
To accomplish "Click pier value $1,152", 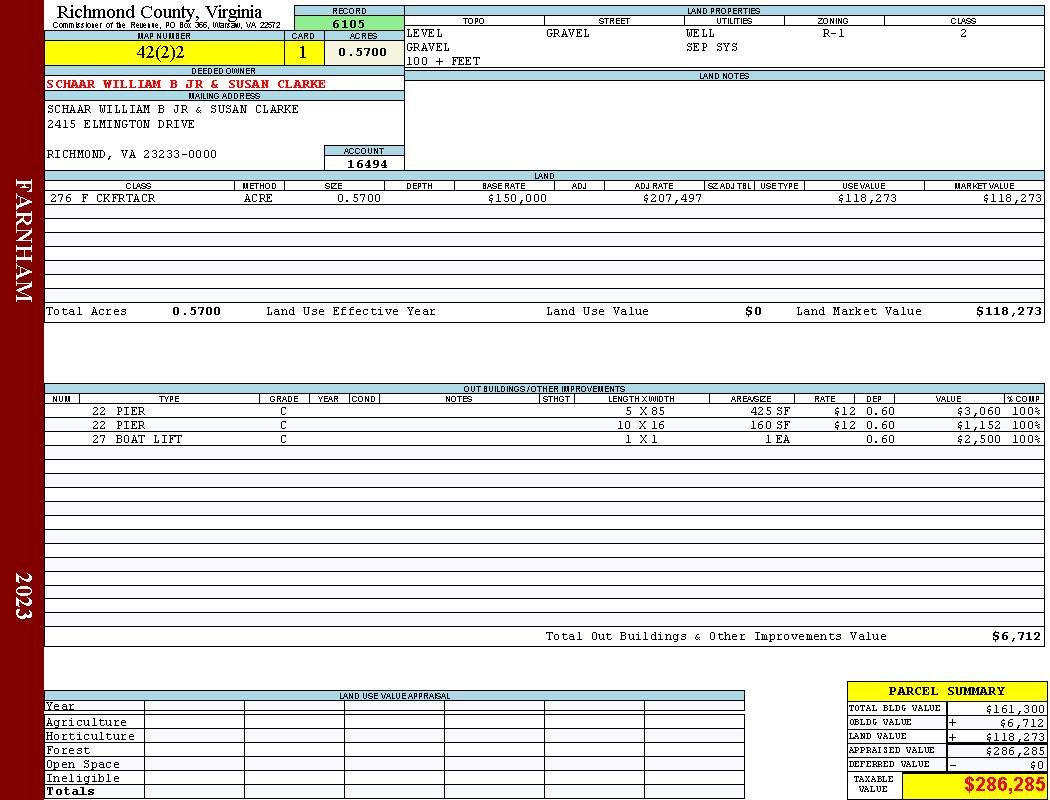I will point(978,426).
